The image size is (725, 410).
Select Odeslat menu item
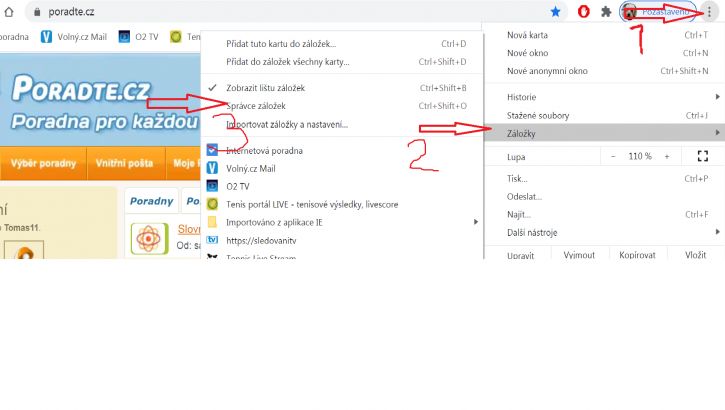coord(604,196)
